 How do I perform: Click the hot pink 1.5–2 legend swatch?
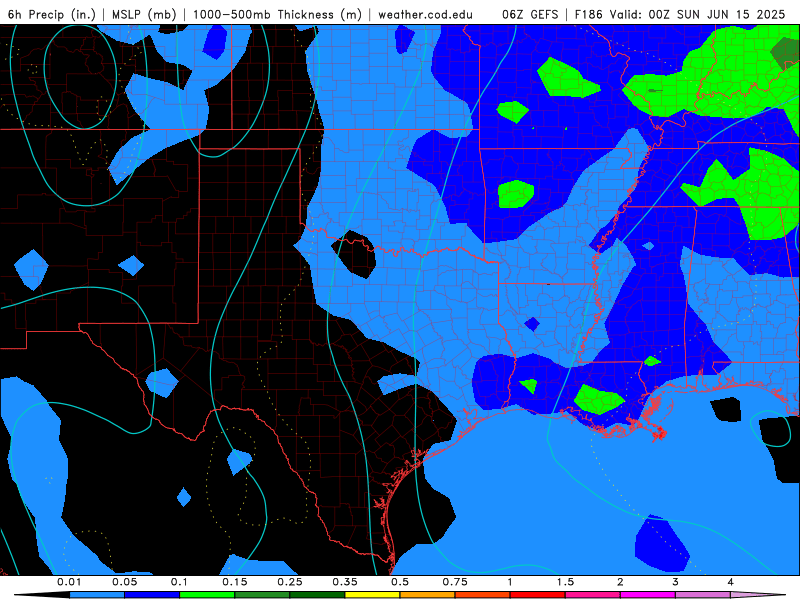(x=593, y=595)
